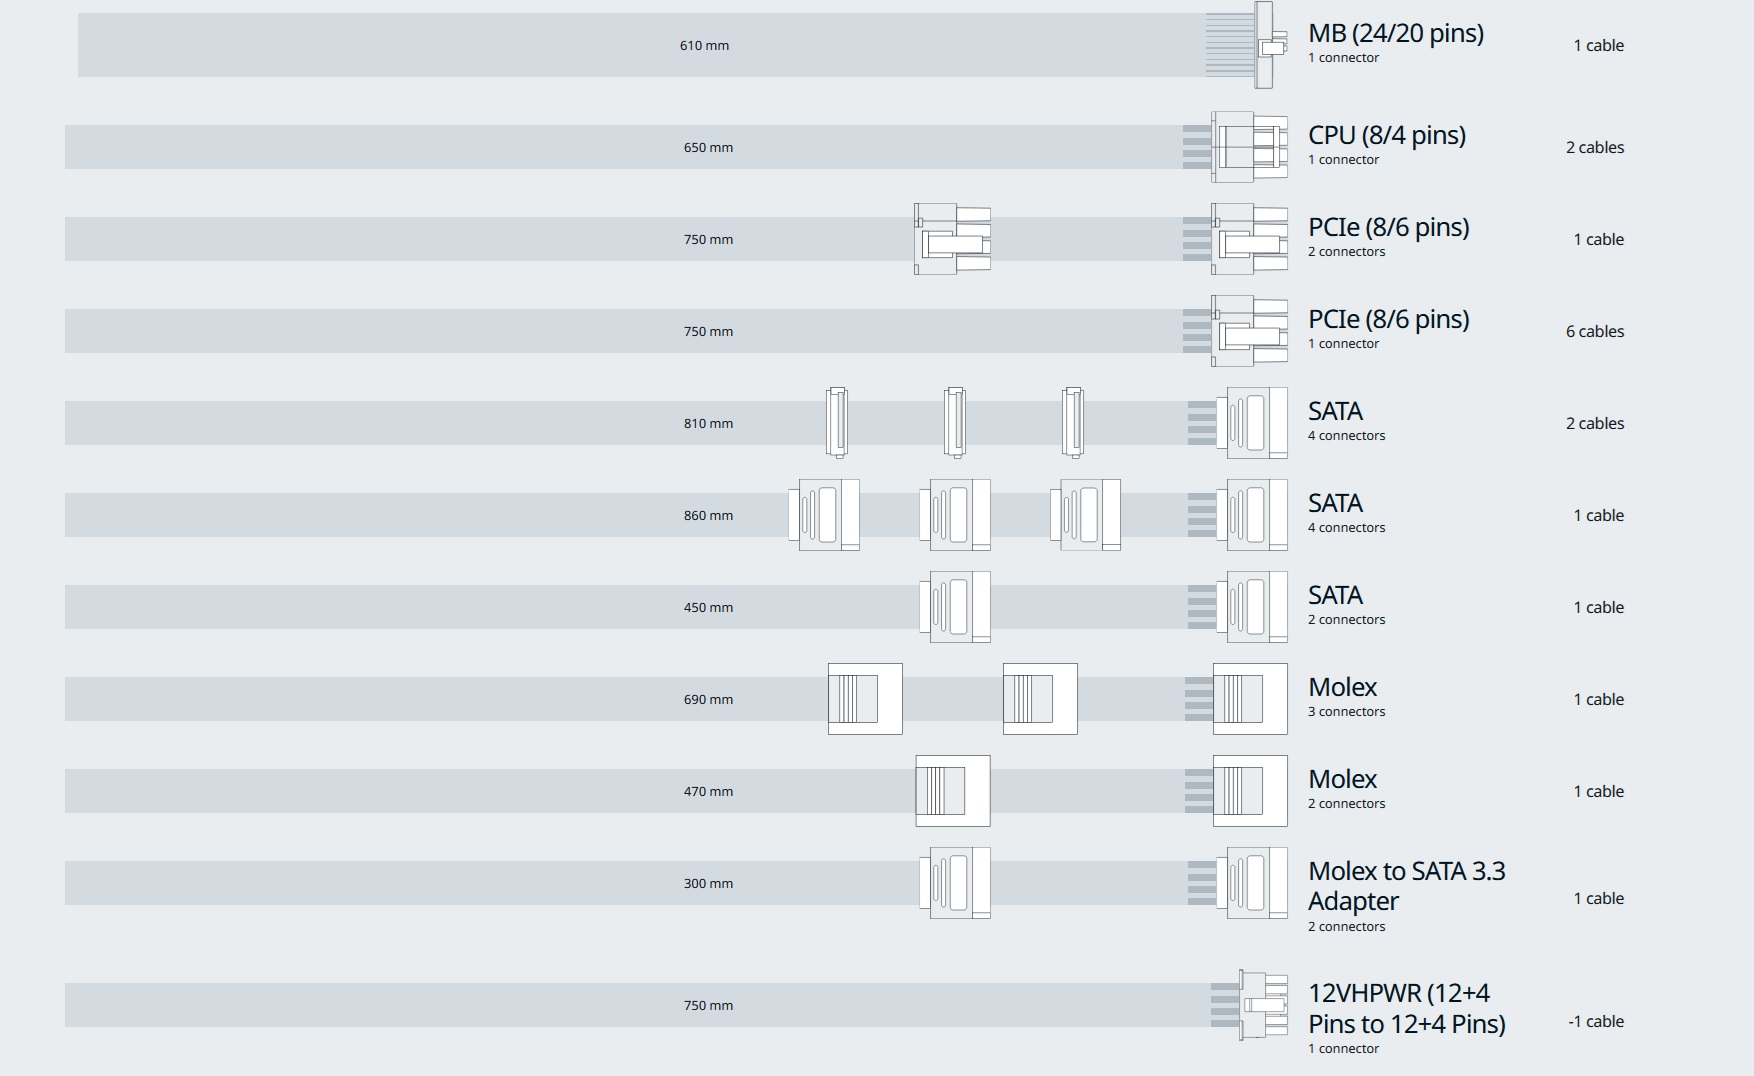Select the "610 mm" length label
This screenshot has width=1754, height=1076.
coord(704,45)
